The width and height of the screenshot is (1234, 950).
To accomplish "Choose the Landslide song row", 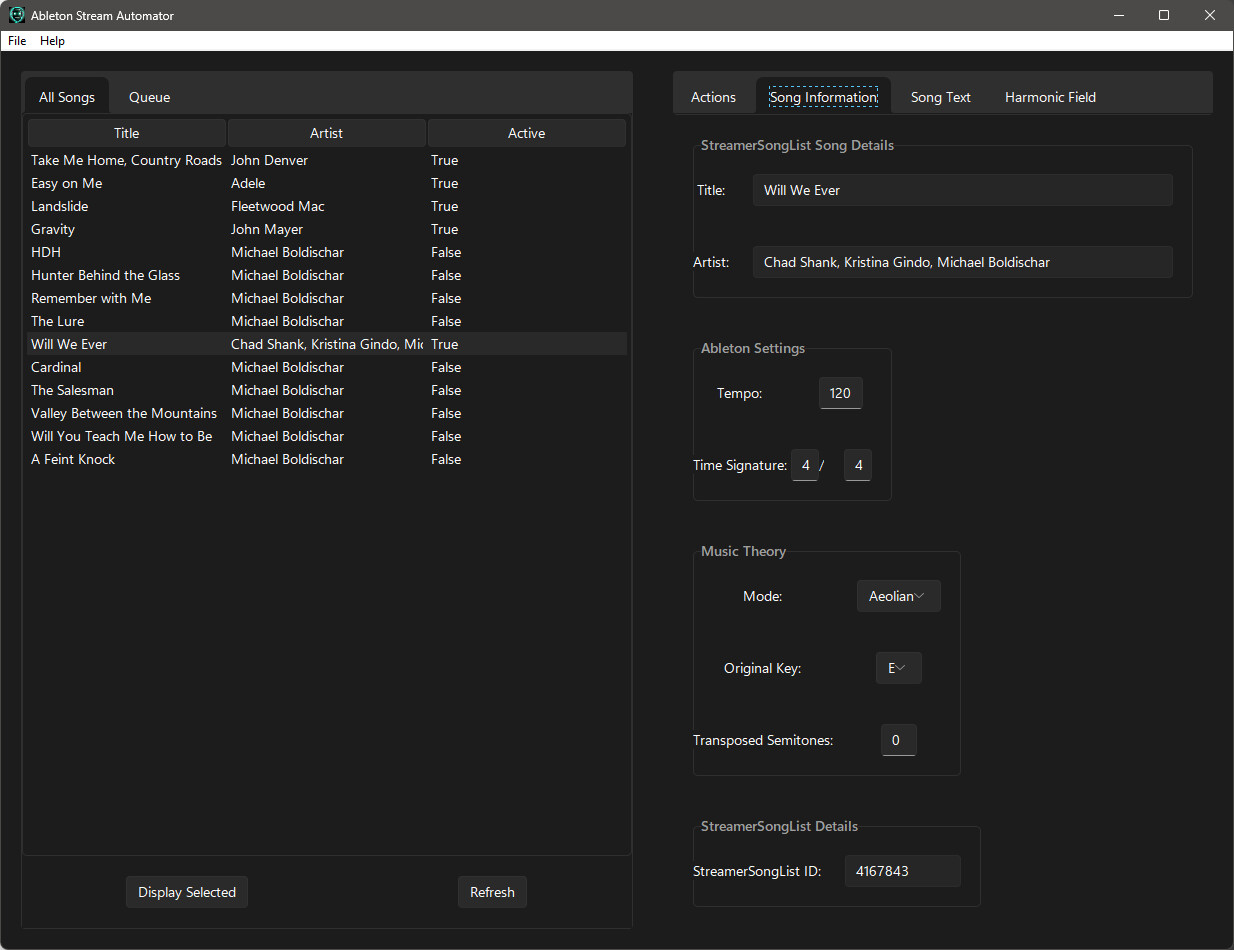I will (x=59, y=206).
